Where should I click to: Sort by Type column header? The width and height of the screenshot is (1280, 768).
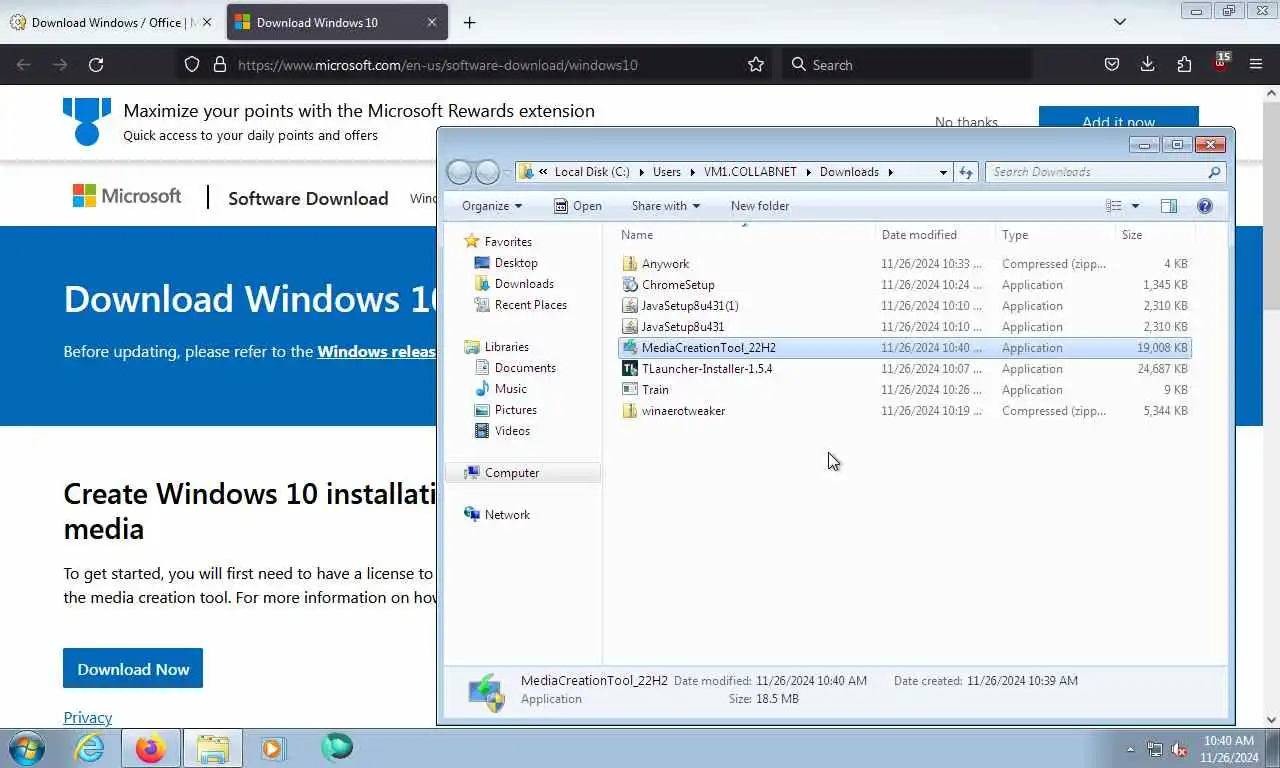pyautogui.click(x=1055, y=235)
